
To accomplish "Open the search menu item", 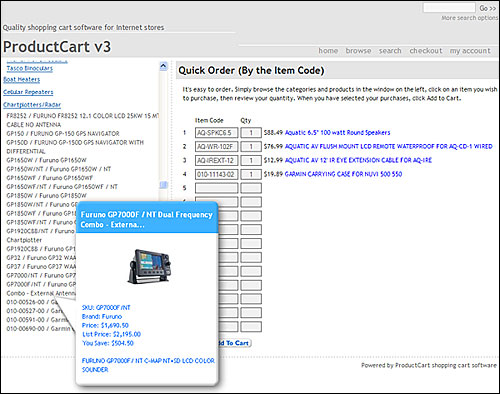I will [390, 51].
